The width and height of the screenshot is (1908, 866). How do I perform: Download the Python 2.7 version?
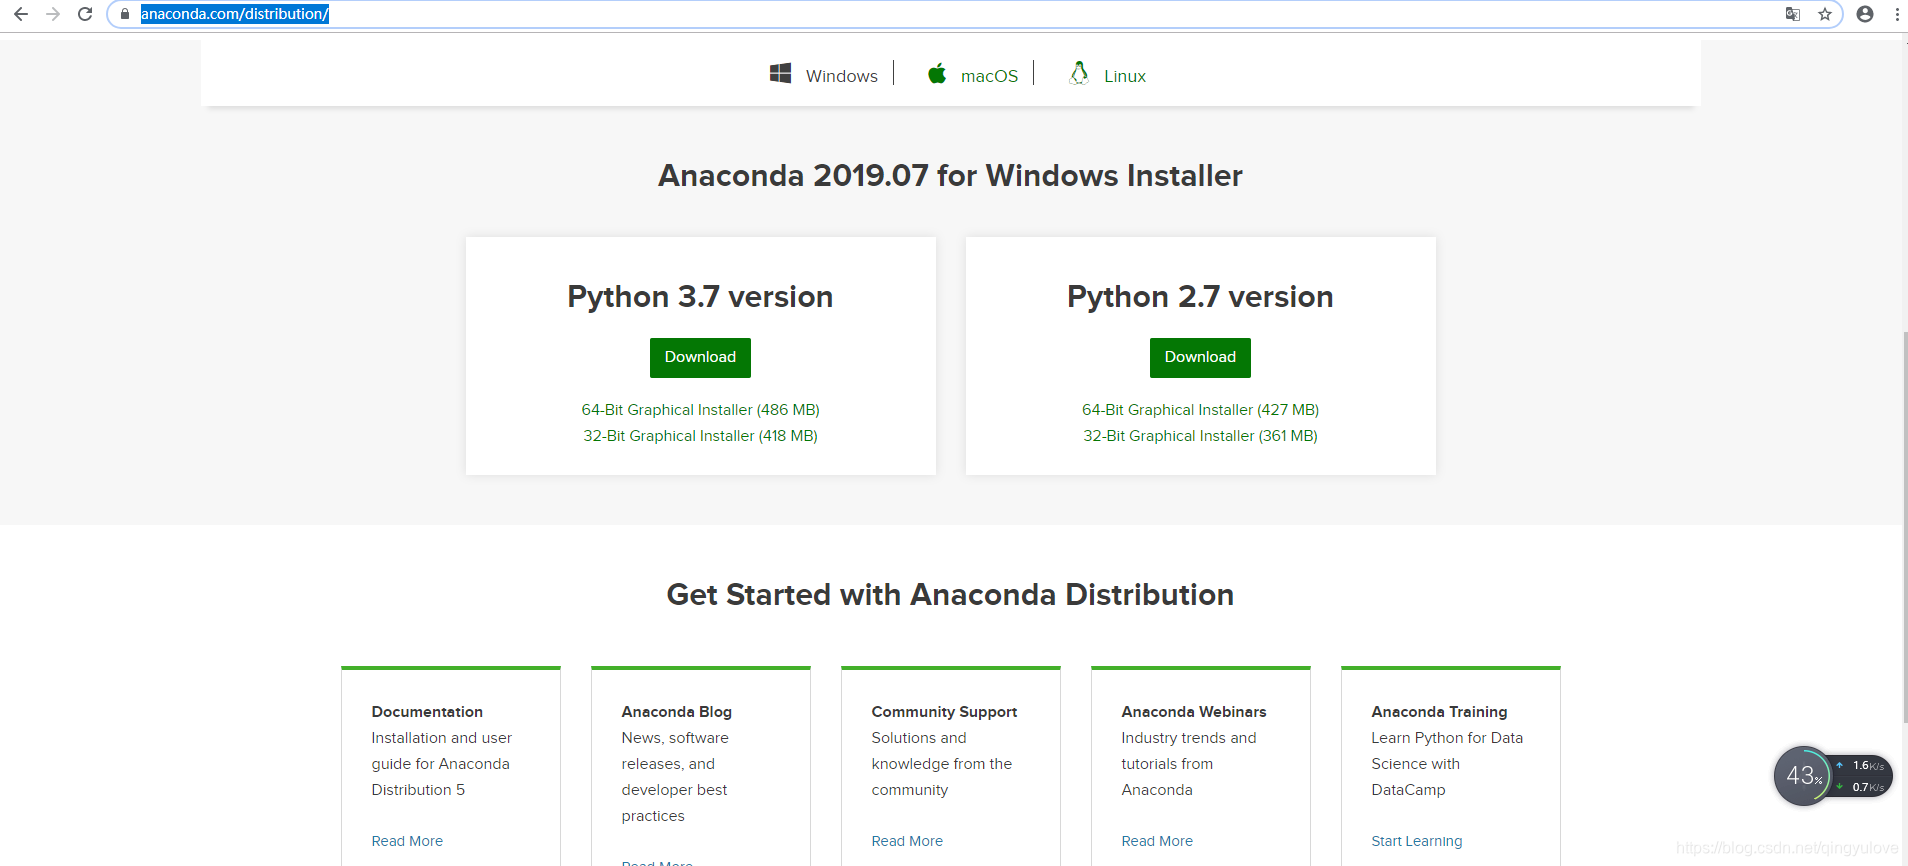(x=1200, y=358)
